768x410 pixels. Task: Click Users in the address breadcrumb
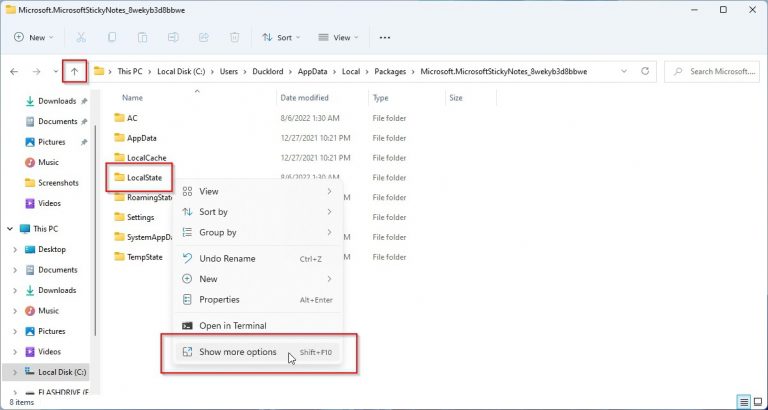(229, 72)
